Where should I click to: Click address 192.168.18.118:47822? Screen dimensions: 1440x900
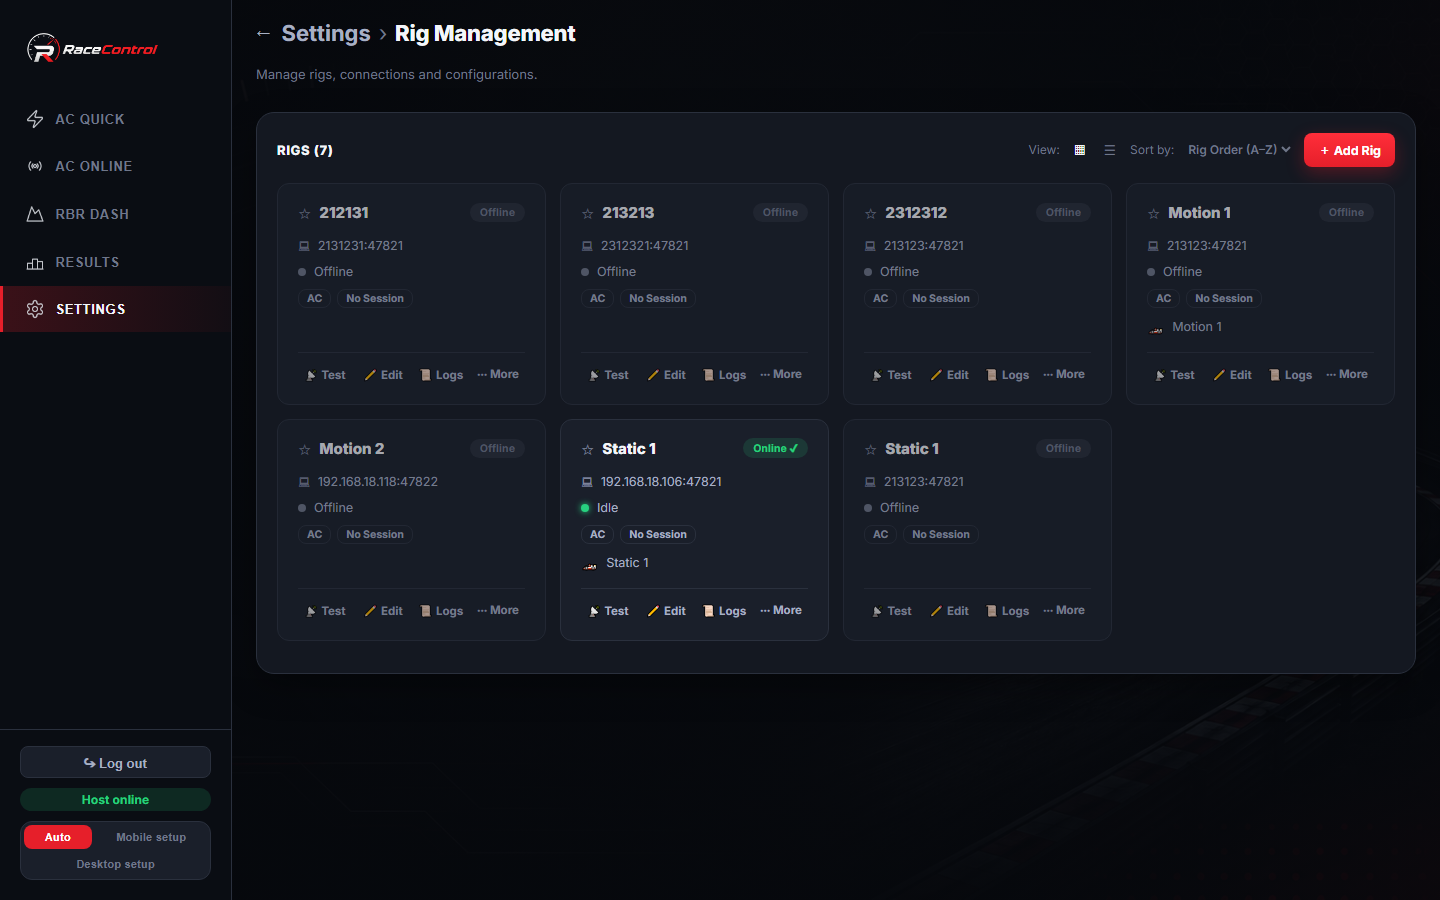click(378, 482)
